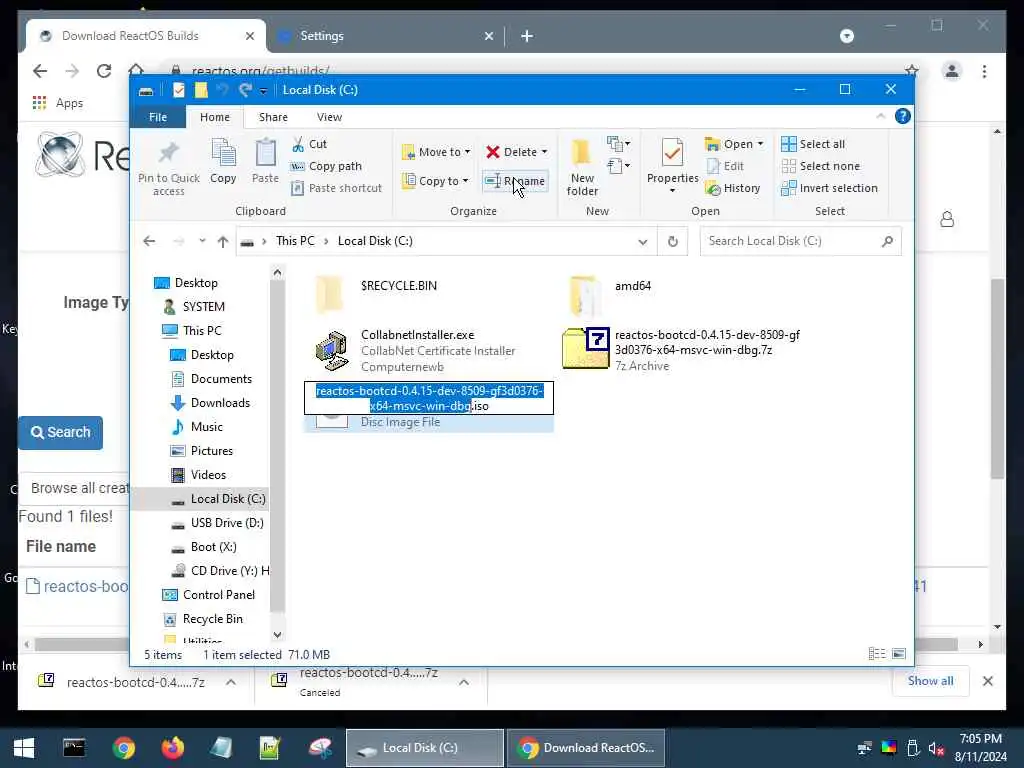1024x768 pixels.
Task: Click History in Open group
Action: 733,188
